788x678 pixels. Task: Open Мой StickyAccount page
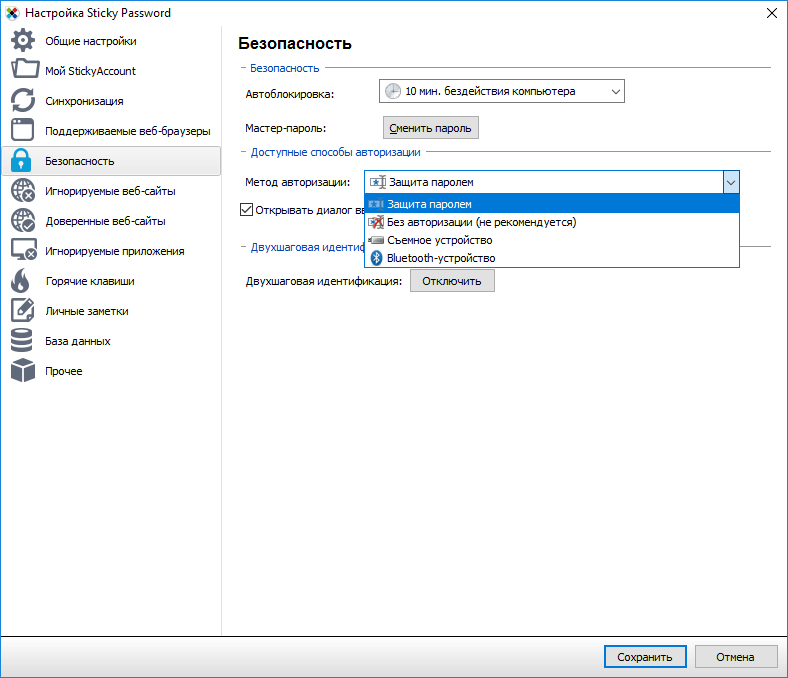(x=111, y=71)
